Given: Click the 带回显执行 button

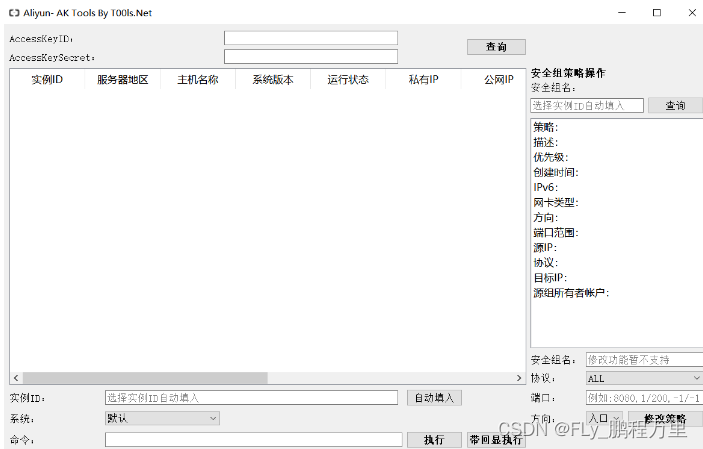Looking at the screenshot, I should point(496,440).
